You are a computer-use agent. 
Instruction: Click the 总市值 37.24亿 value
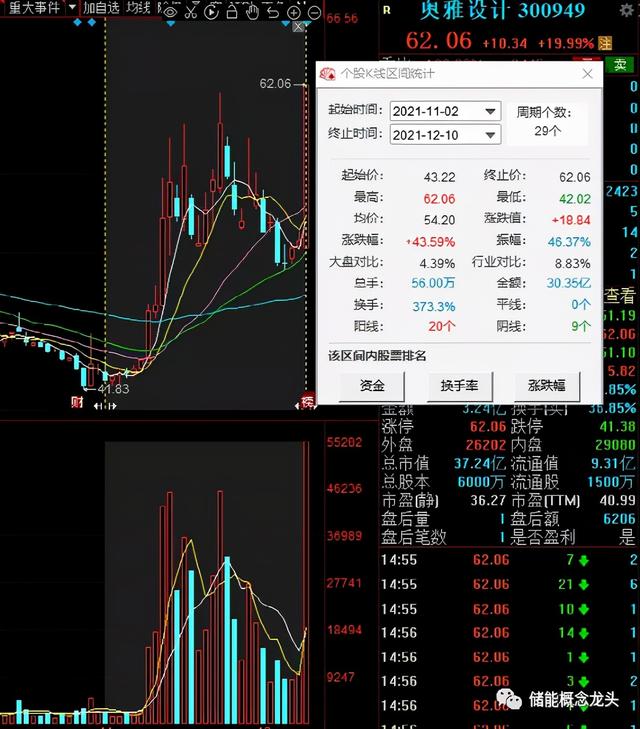click(480, 463)
